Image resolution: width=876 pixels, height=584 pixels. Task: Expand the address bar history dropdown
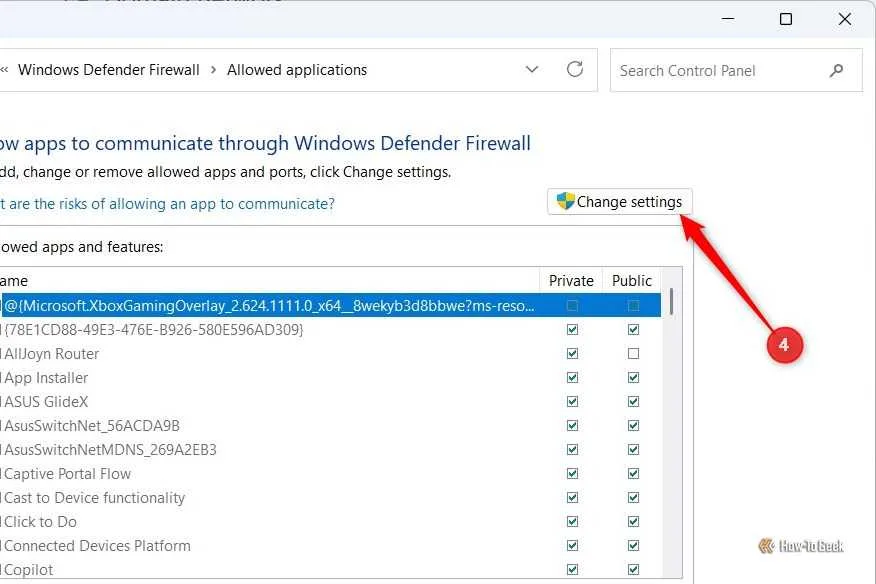(x=532, y=69)
